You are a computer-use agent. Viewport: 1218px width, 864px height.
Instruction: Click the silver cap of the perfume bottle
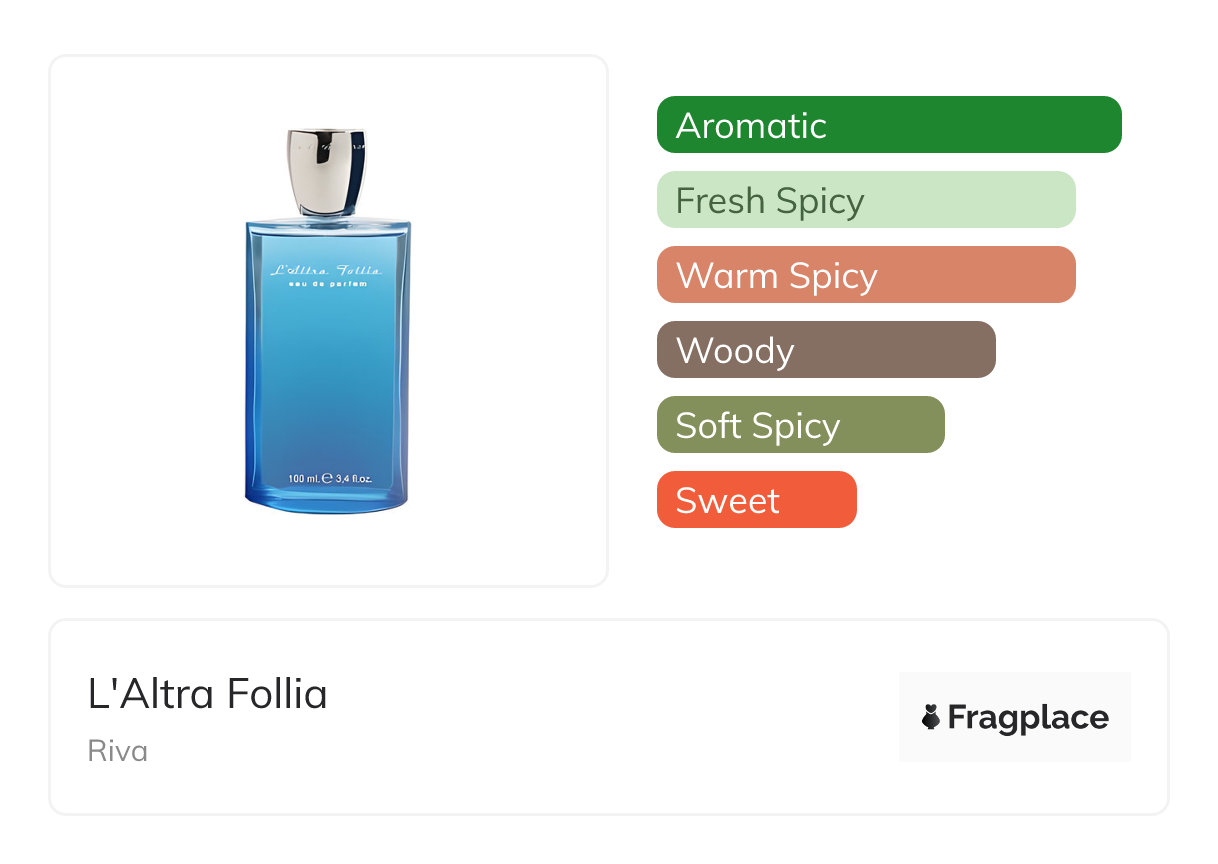(326, 172)
